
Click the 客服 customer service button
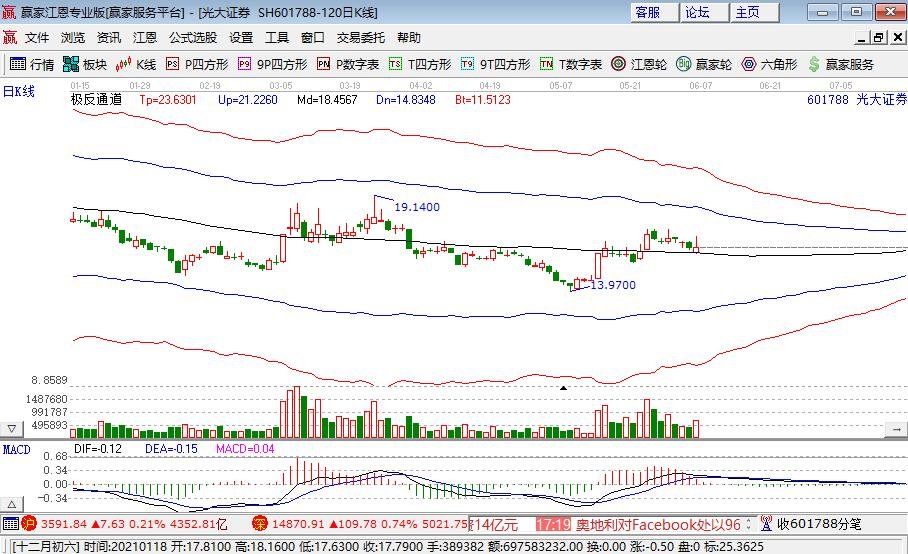click(x=654, y=12)
